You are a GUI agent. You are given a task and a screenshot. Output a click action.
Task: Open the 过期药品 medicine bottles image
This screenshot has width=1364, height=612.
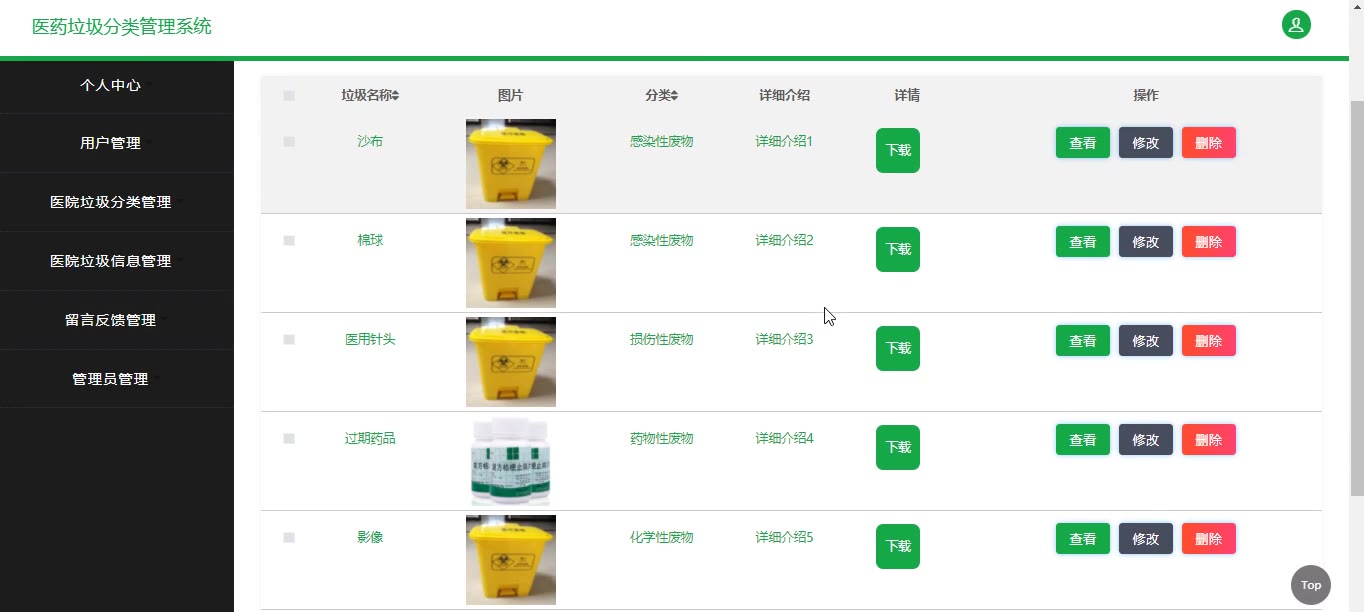tap(511, 461)
